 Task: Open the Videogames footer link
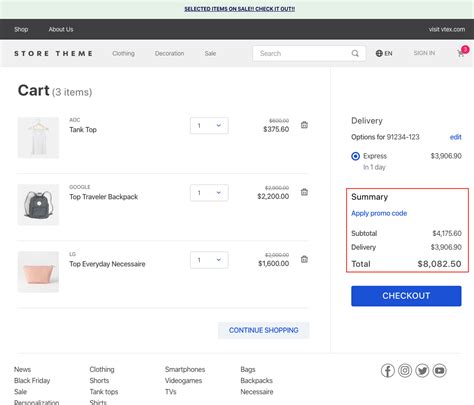183,381
